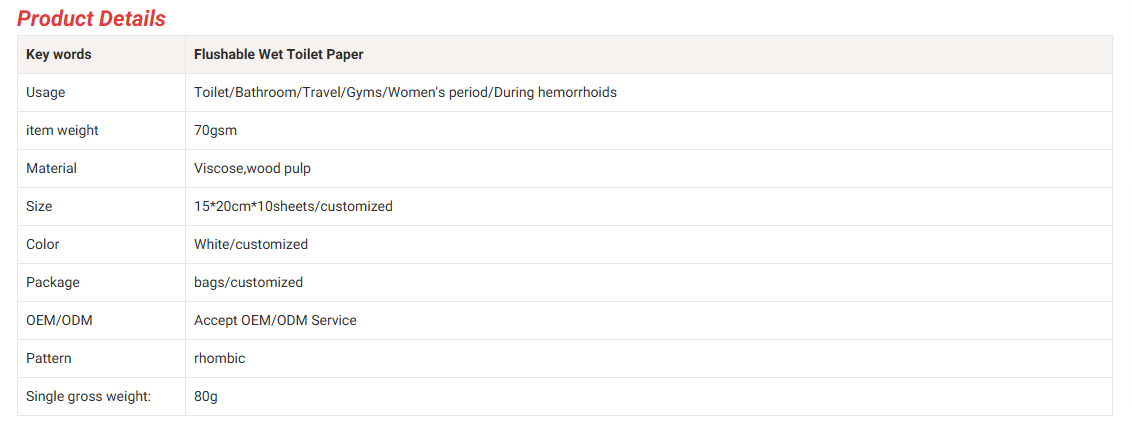Select the Key words header cell
This screenshot has height=434, width=1133.
pyautogui.click(x=58, y=55)
